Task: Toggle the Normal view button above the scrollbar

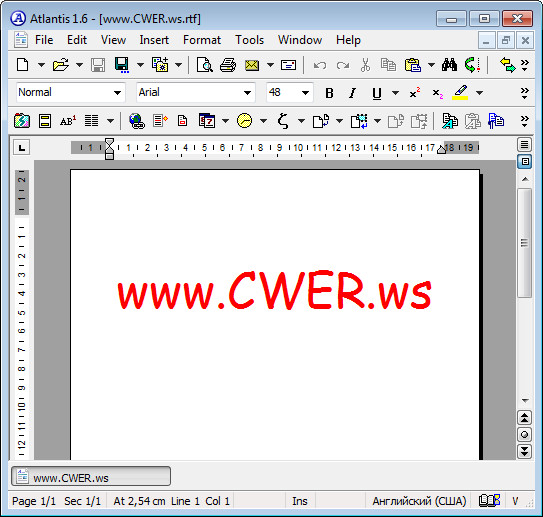Action: [524, 144]
